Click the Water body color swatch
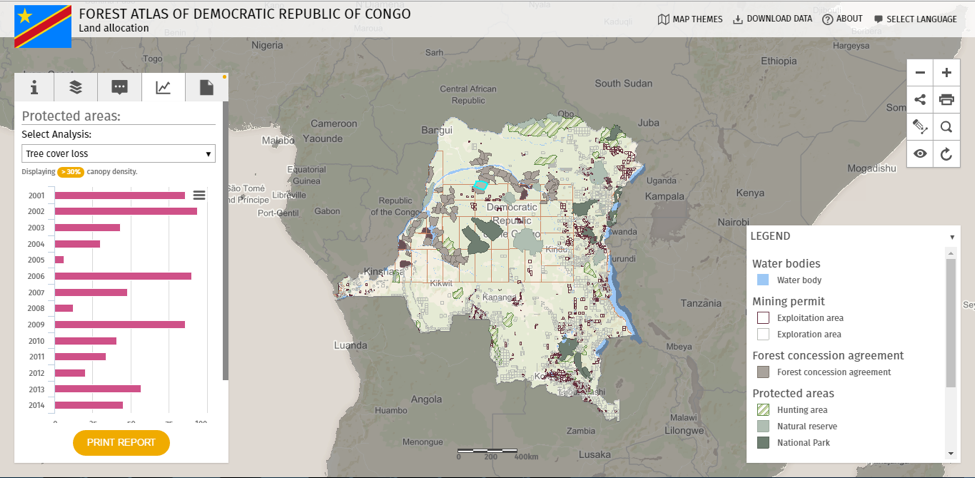 (x=763, y=280)
